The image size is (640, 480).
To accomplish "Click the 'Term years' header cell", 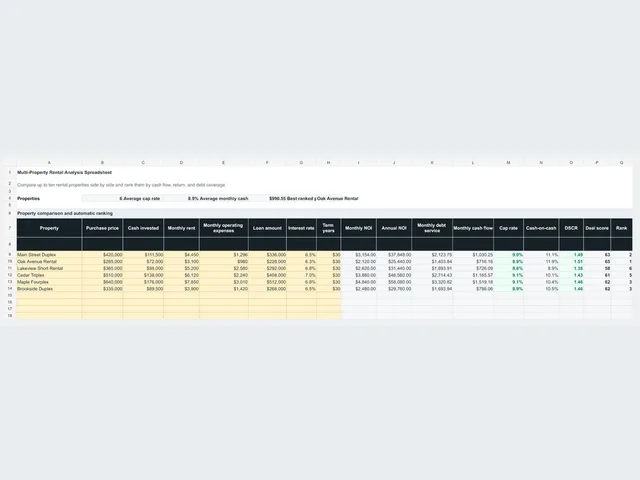I will pyautogui.click(x=329, y=228).
